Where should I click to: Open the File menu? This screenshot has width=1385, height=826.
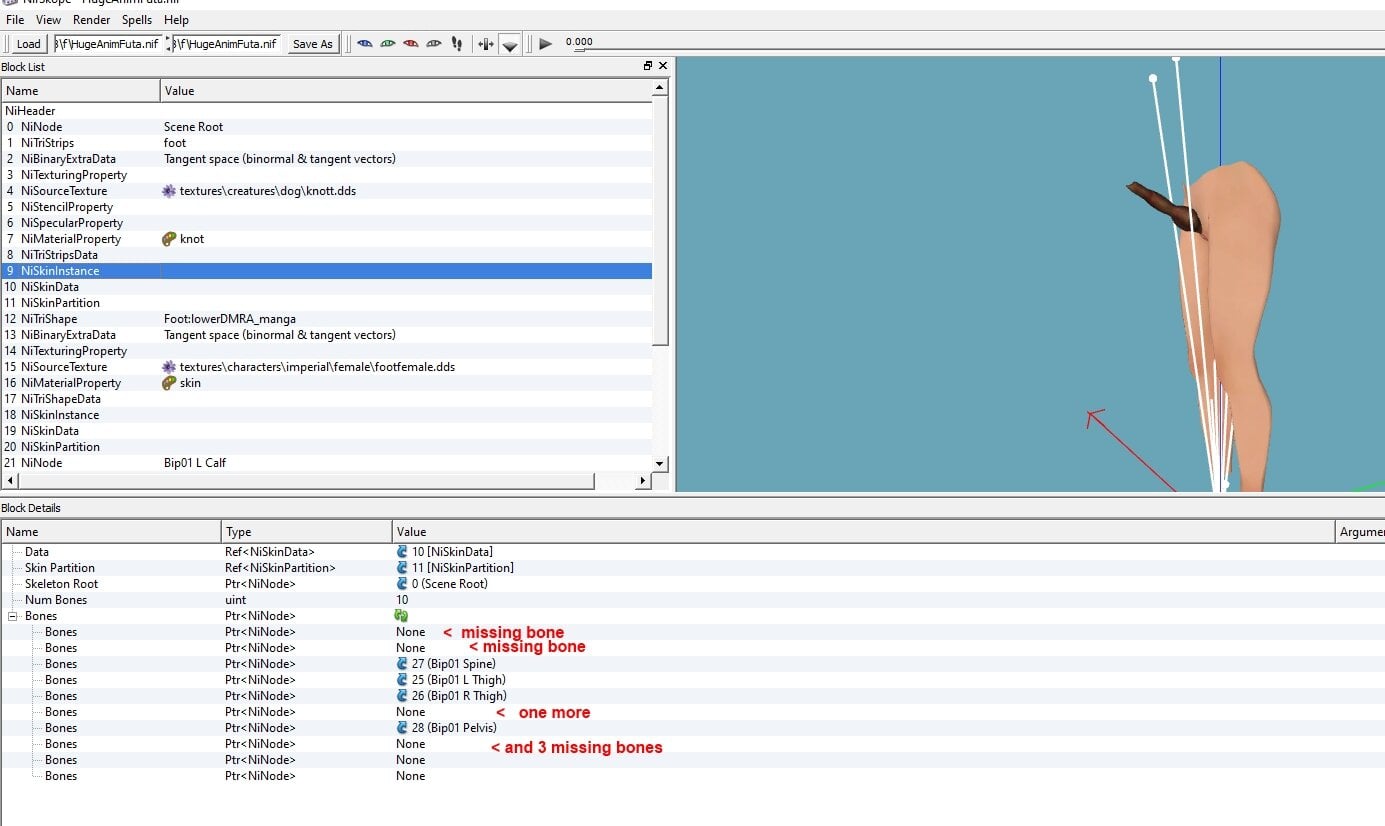pyautogui.click(x=15, y=20)
